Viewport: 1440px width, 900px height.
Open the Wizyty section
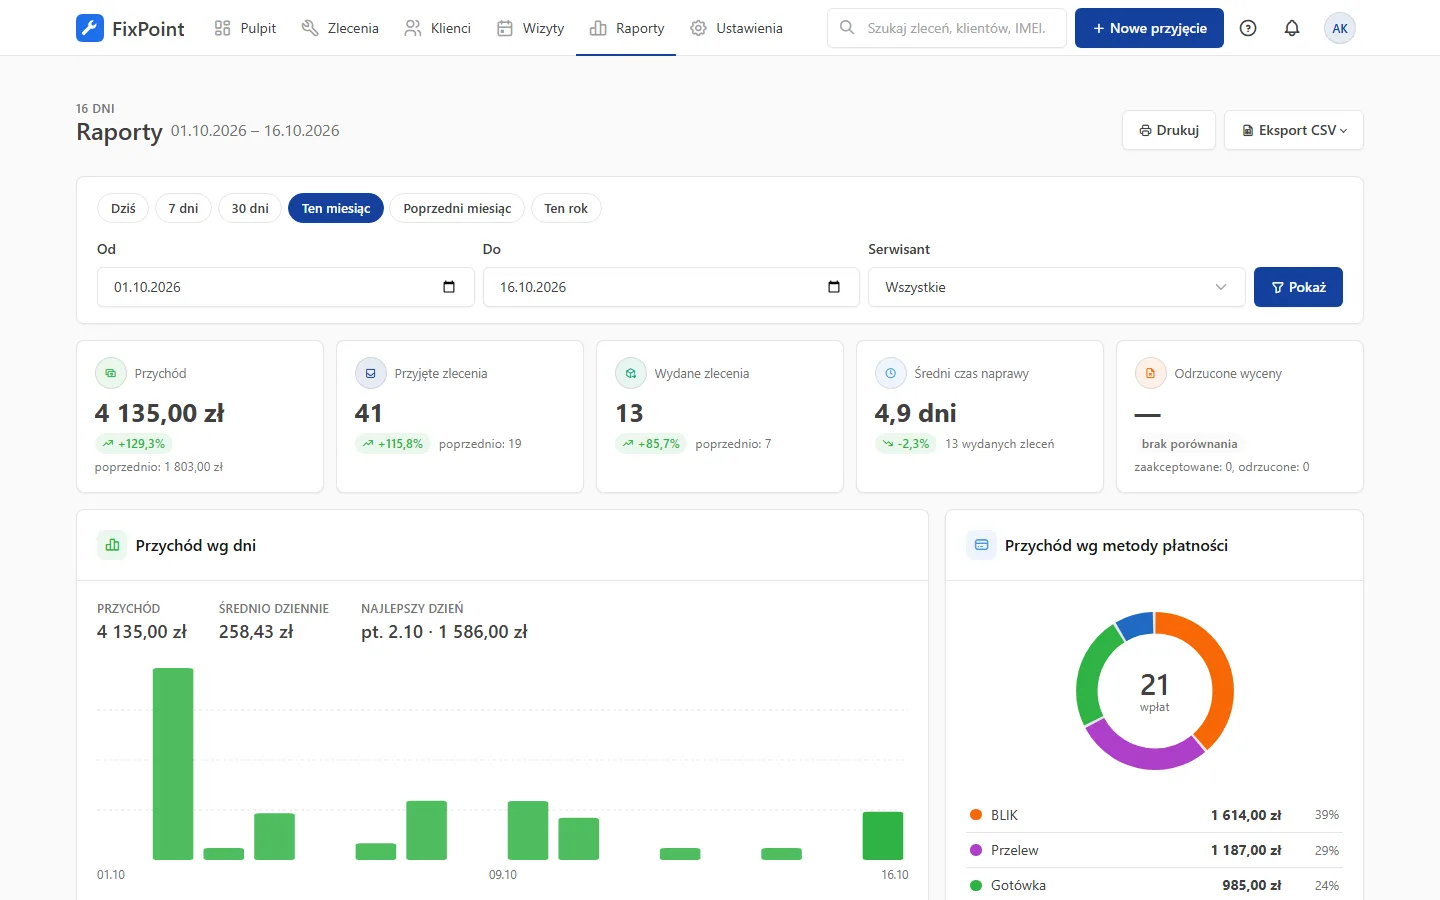(x=530, y=28)
